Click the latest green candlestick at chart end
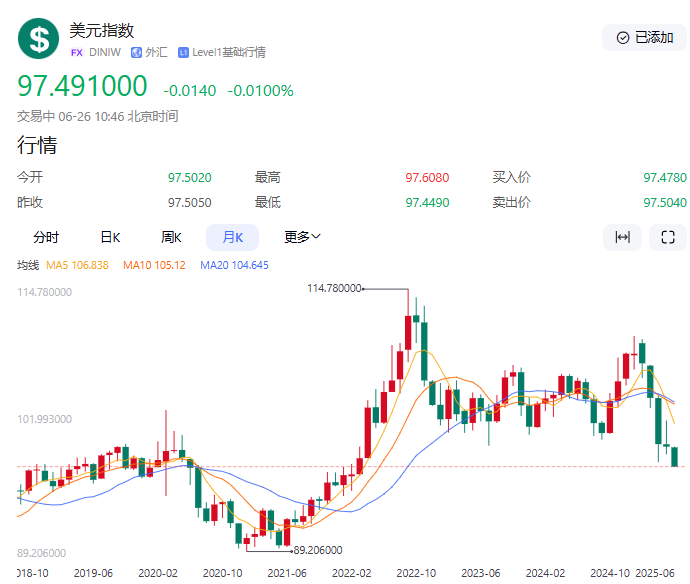 point(675,456)
